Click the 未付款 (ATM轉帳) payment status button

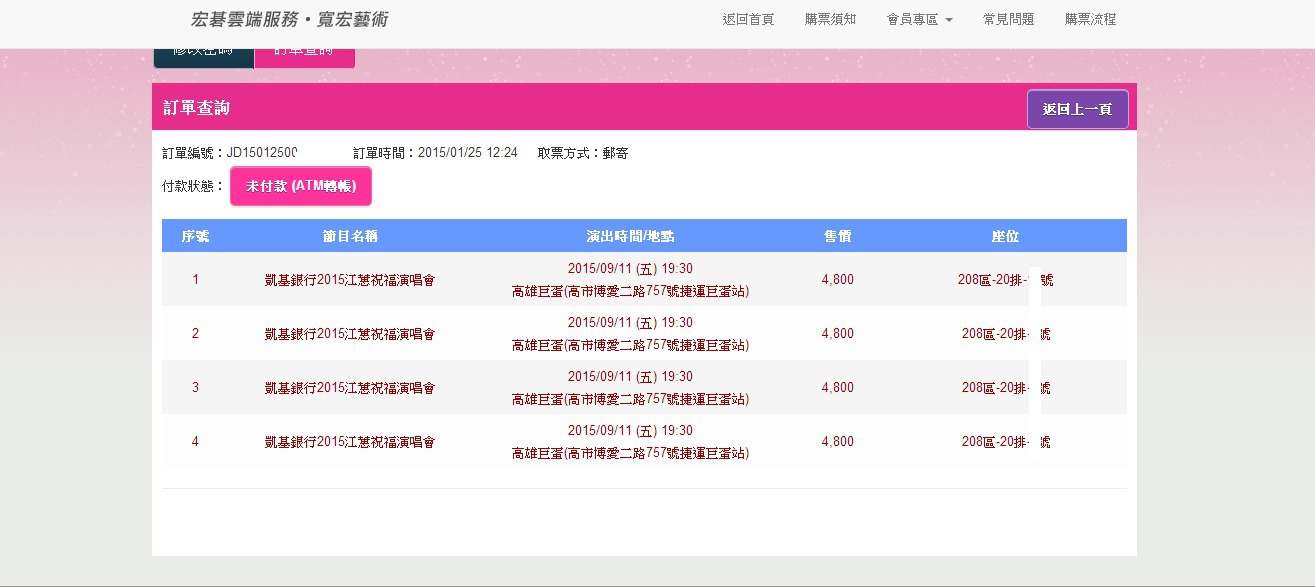coord(301,186)
